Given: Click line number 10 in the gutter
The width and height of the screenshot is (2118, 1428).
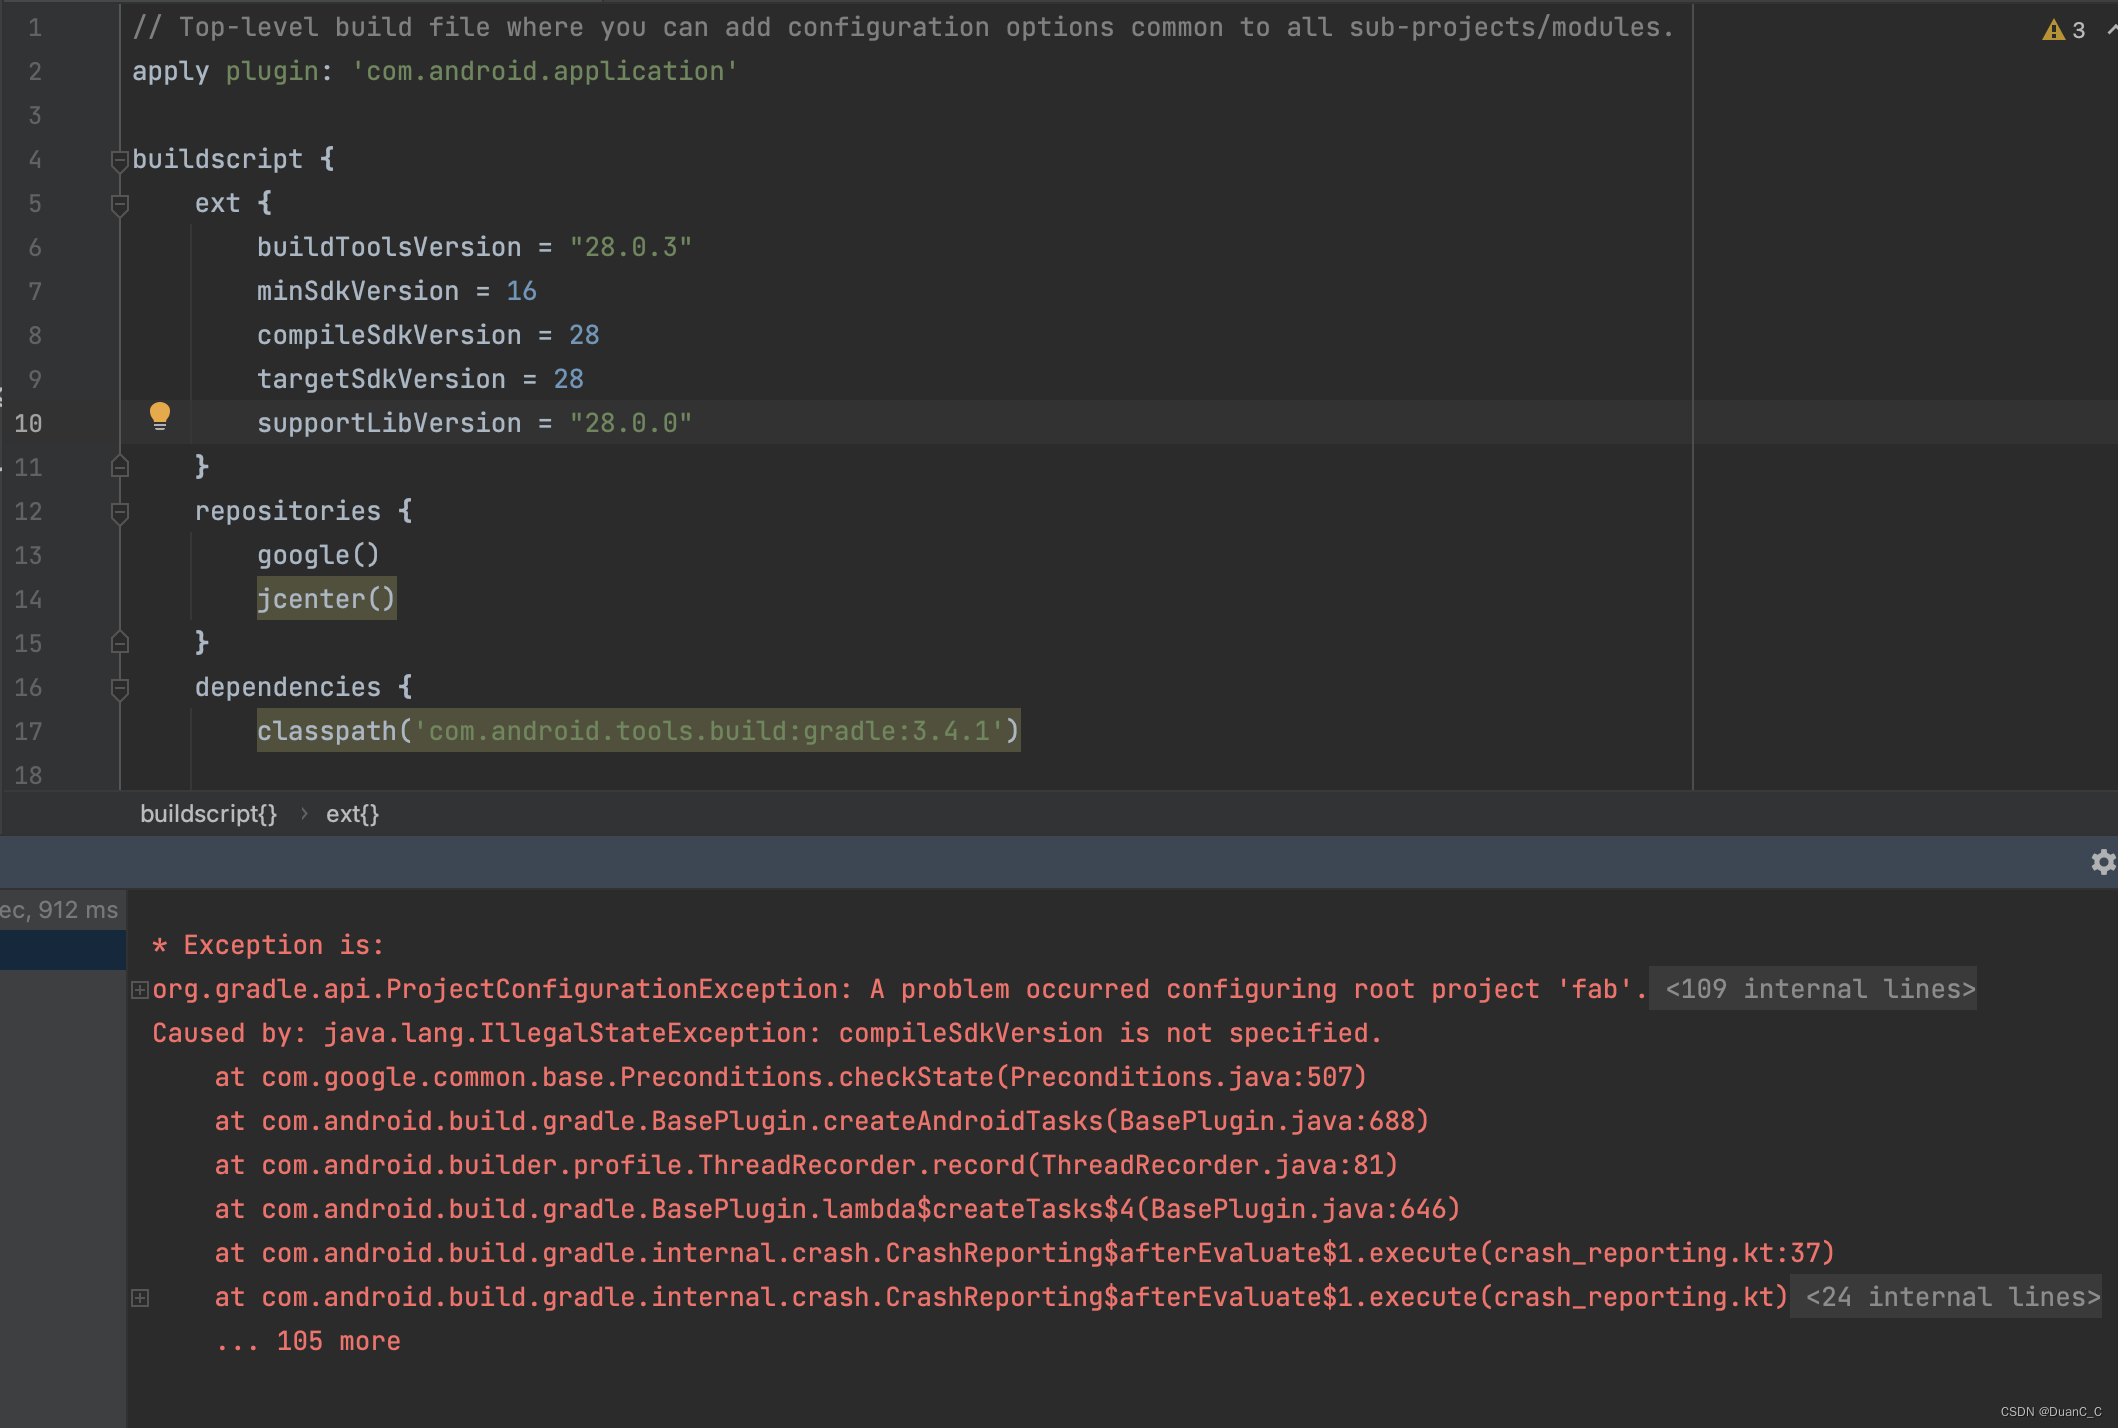Looking at the screenshot, I should (28, 424).
